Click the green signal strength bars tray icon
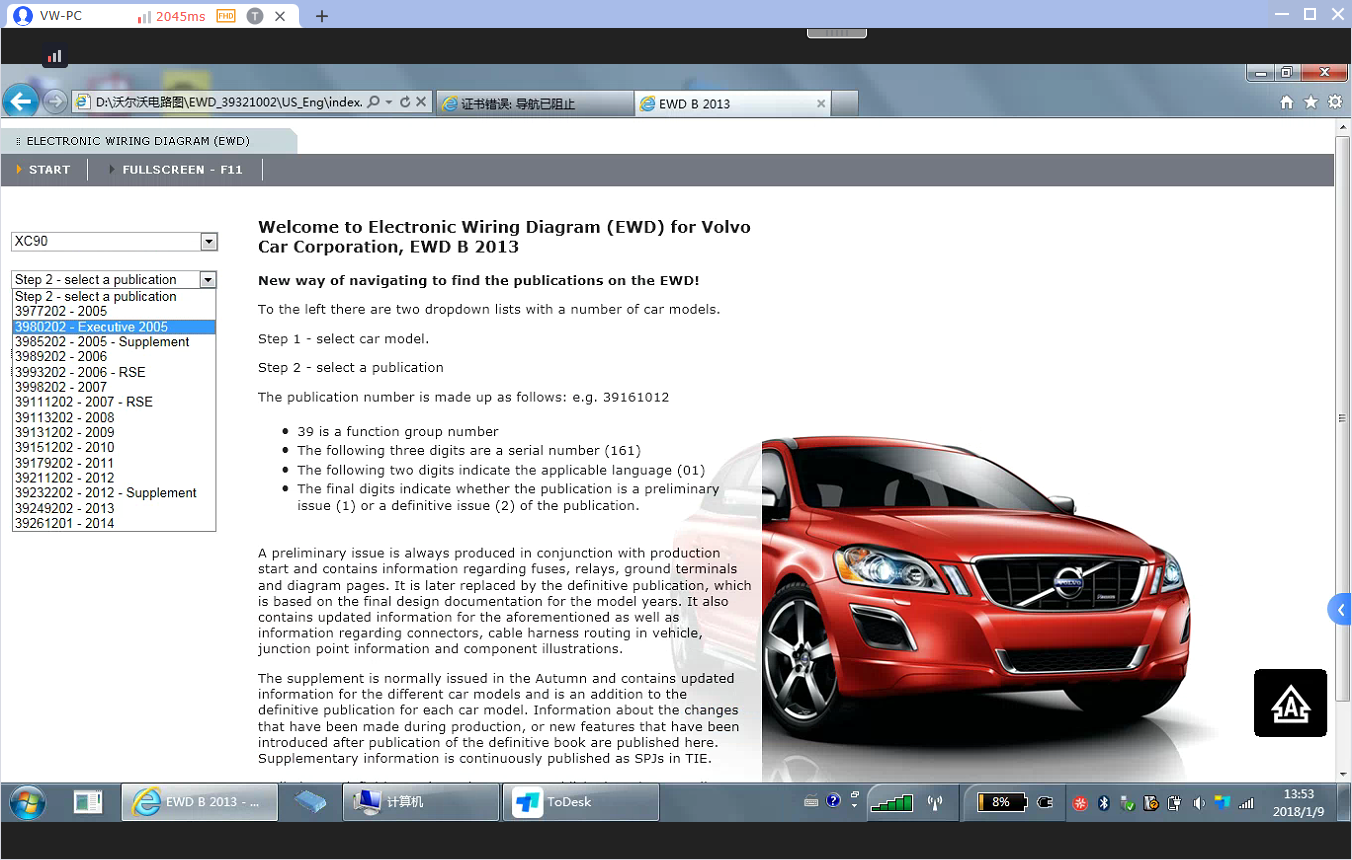Image resolution: width=1352 pixels, height=860 pixels. [x=890, y=802]
